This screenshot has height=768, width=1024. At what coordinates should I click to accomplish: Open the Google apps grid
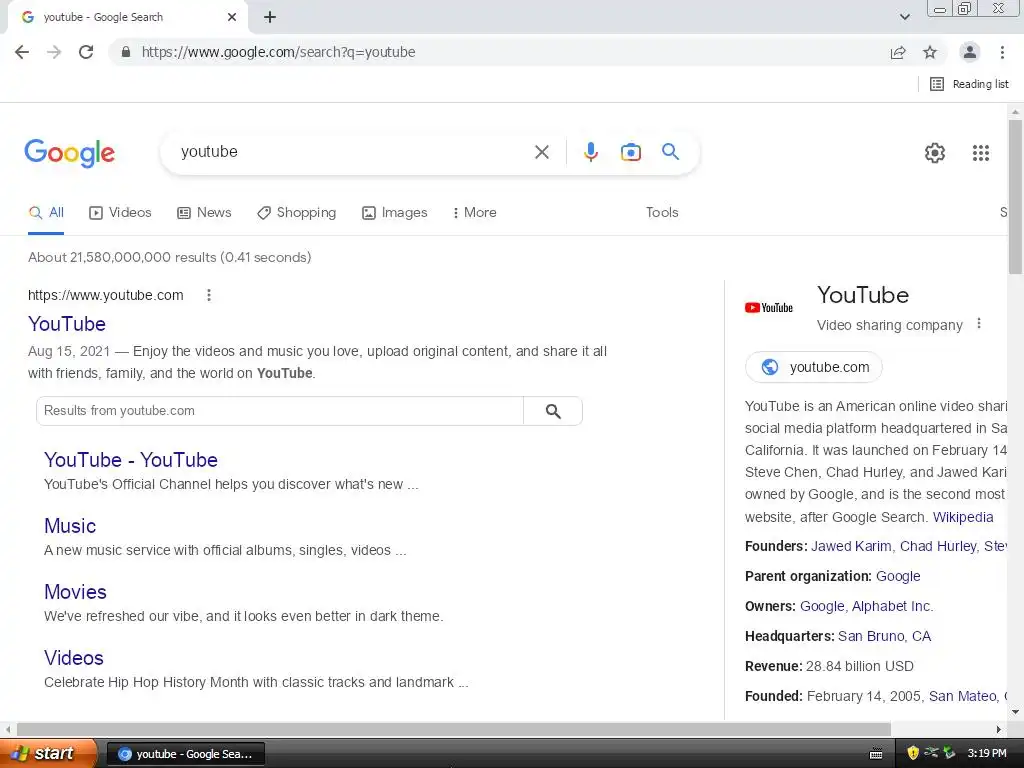click(981, 153)
